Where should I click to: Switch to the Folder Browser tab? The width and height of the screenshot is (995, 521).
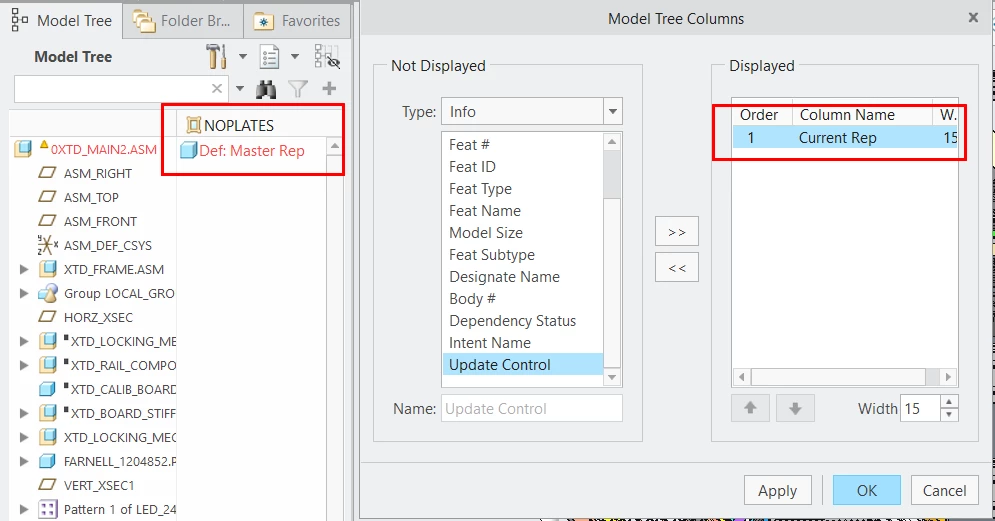pos(182,21)
